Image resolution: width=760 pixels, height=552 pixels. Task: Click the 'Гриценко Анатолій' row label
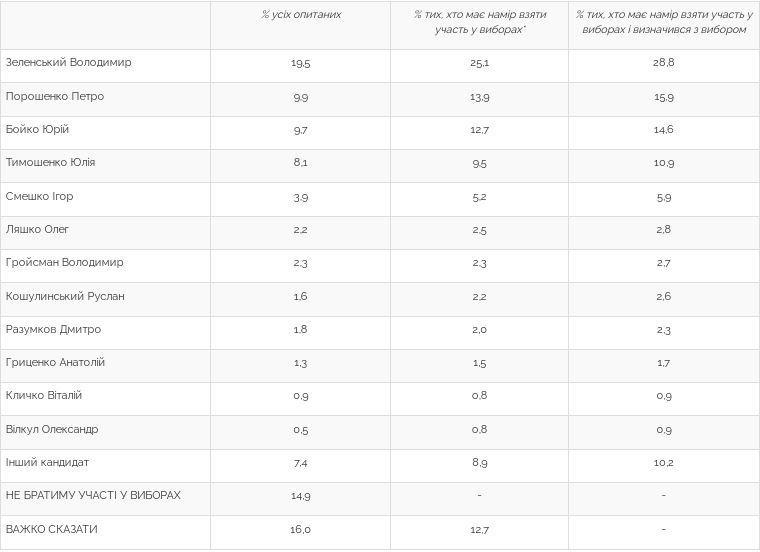[x=56, y=363]
